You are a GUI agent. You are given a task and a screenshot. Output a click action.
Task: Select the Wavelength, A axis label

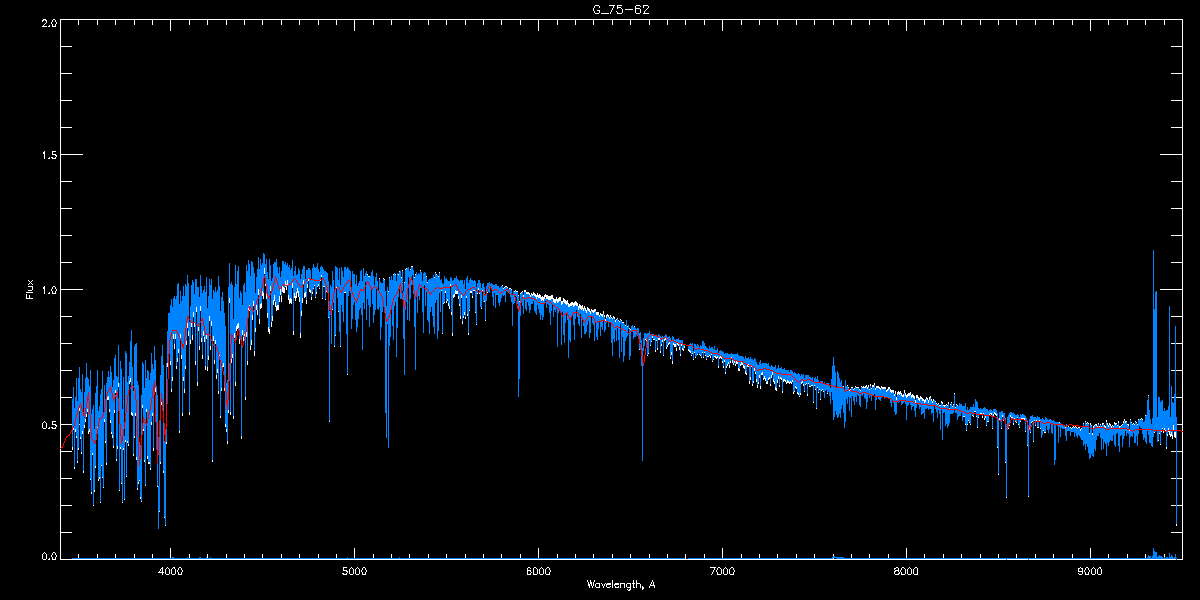(621, 584)
